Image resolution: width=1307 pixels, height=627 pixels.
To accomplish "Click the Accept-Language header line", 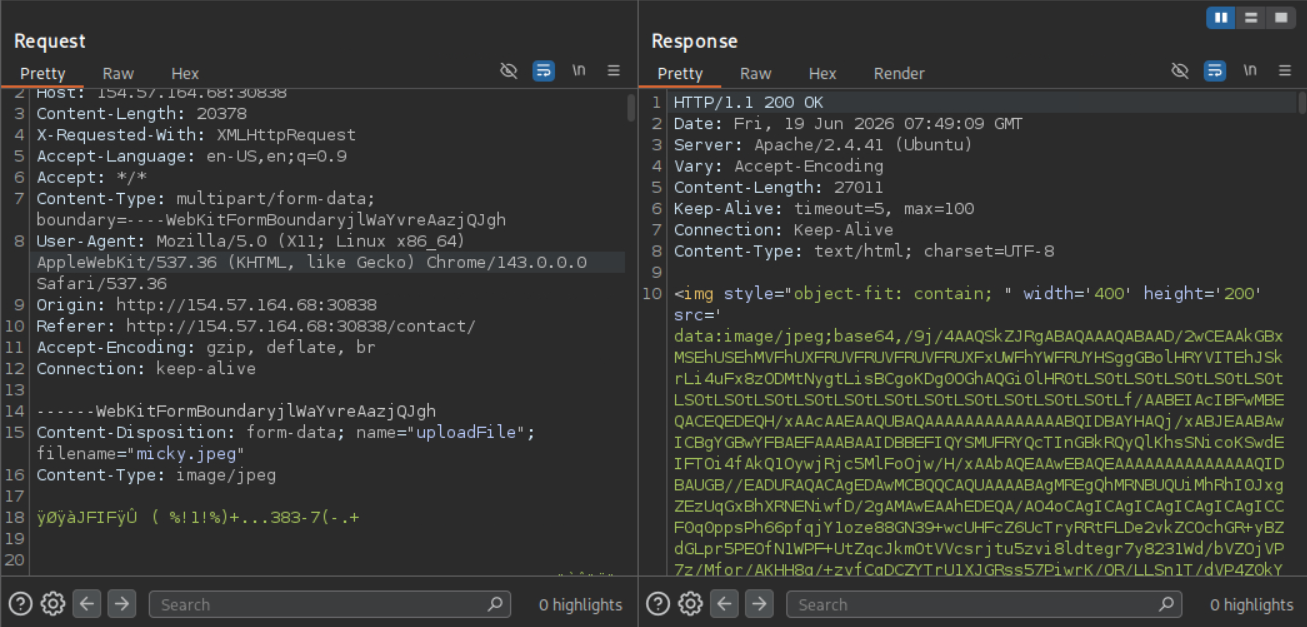I will [192, 156].
